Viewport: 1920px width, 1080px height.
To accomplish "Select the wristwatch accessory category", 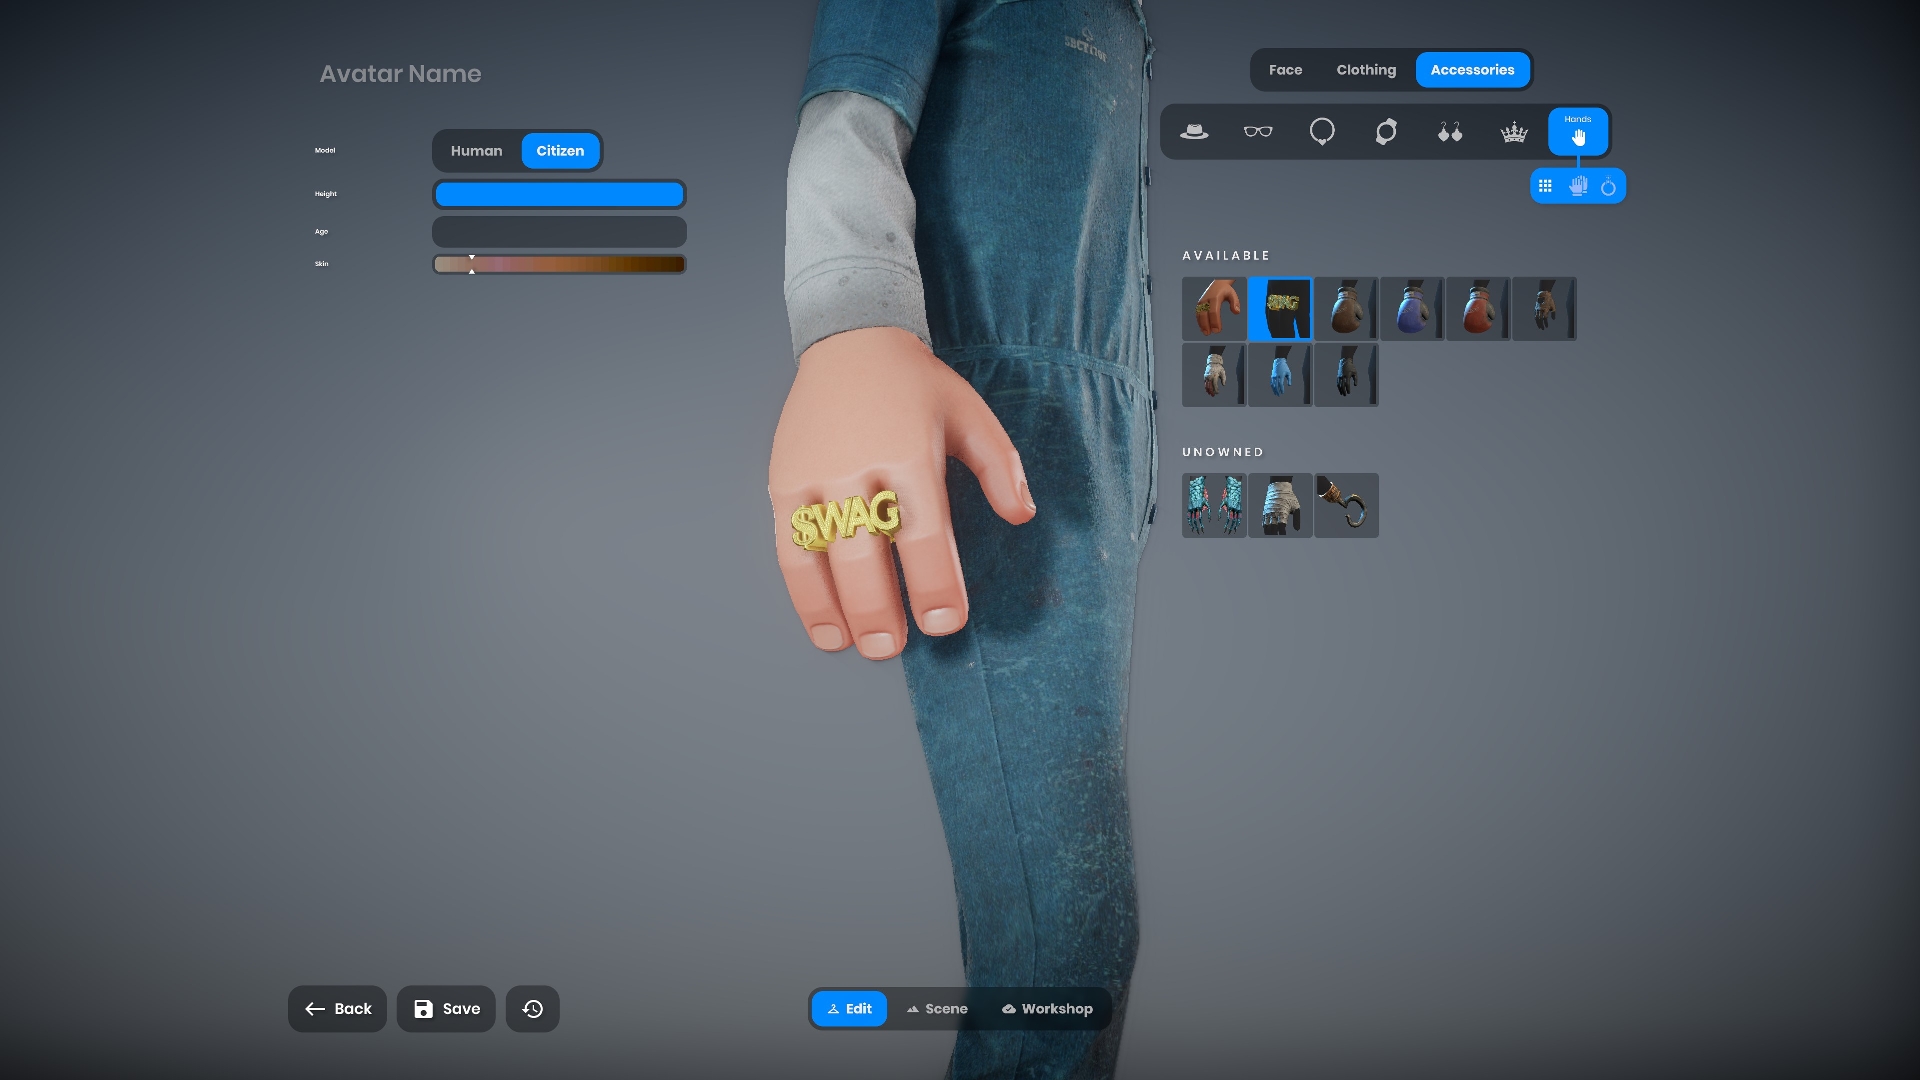I will click(x=1386, y=132).
